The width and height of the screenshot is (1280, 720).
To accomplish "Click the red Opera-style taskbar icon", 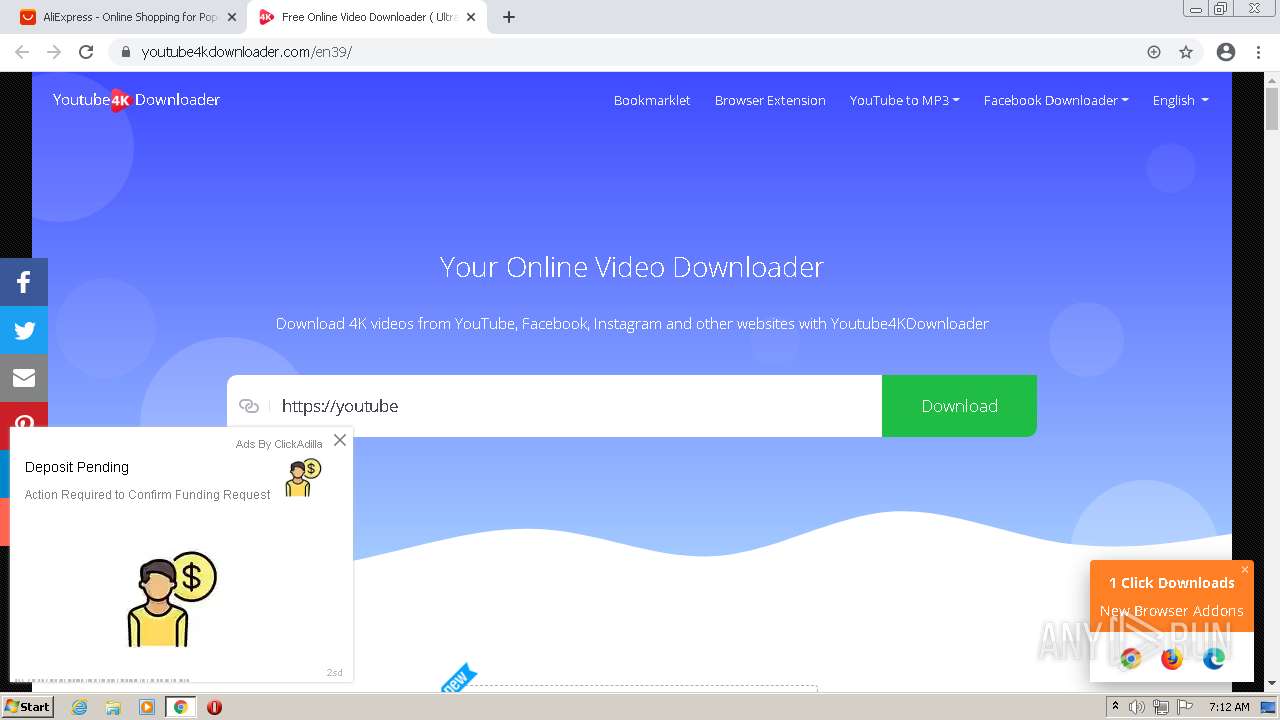I will tap(214, 707).
